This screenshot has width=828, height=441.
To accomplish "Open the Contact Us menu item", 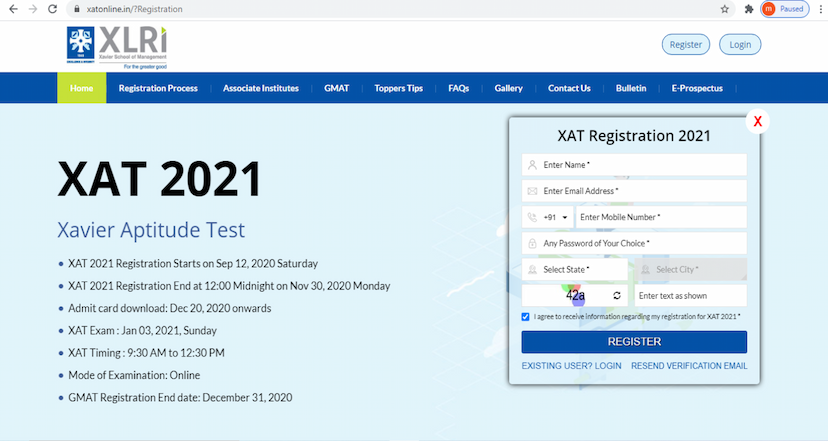I will click(569, 88).
